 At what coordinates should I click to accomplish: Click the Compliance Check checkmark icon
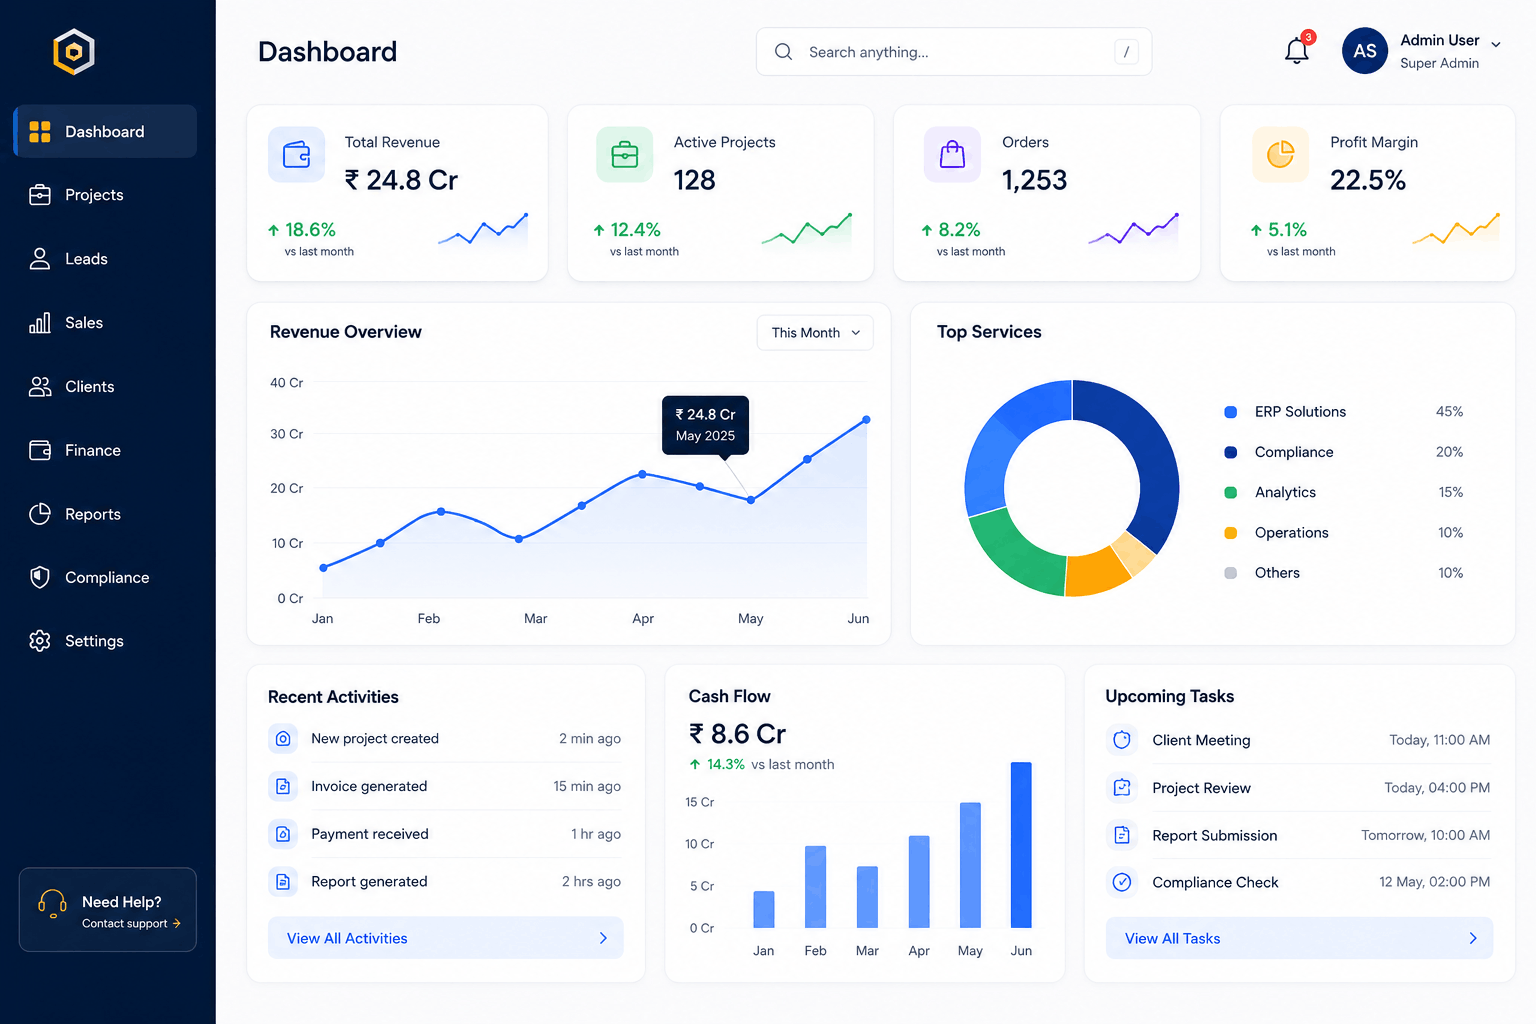[1122, 882]
